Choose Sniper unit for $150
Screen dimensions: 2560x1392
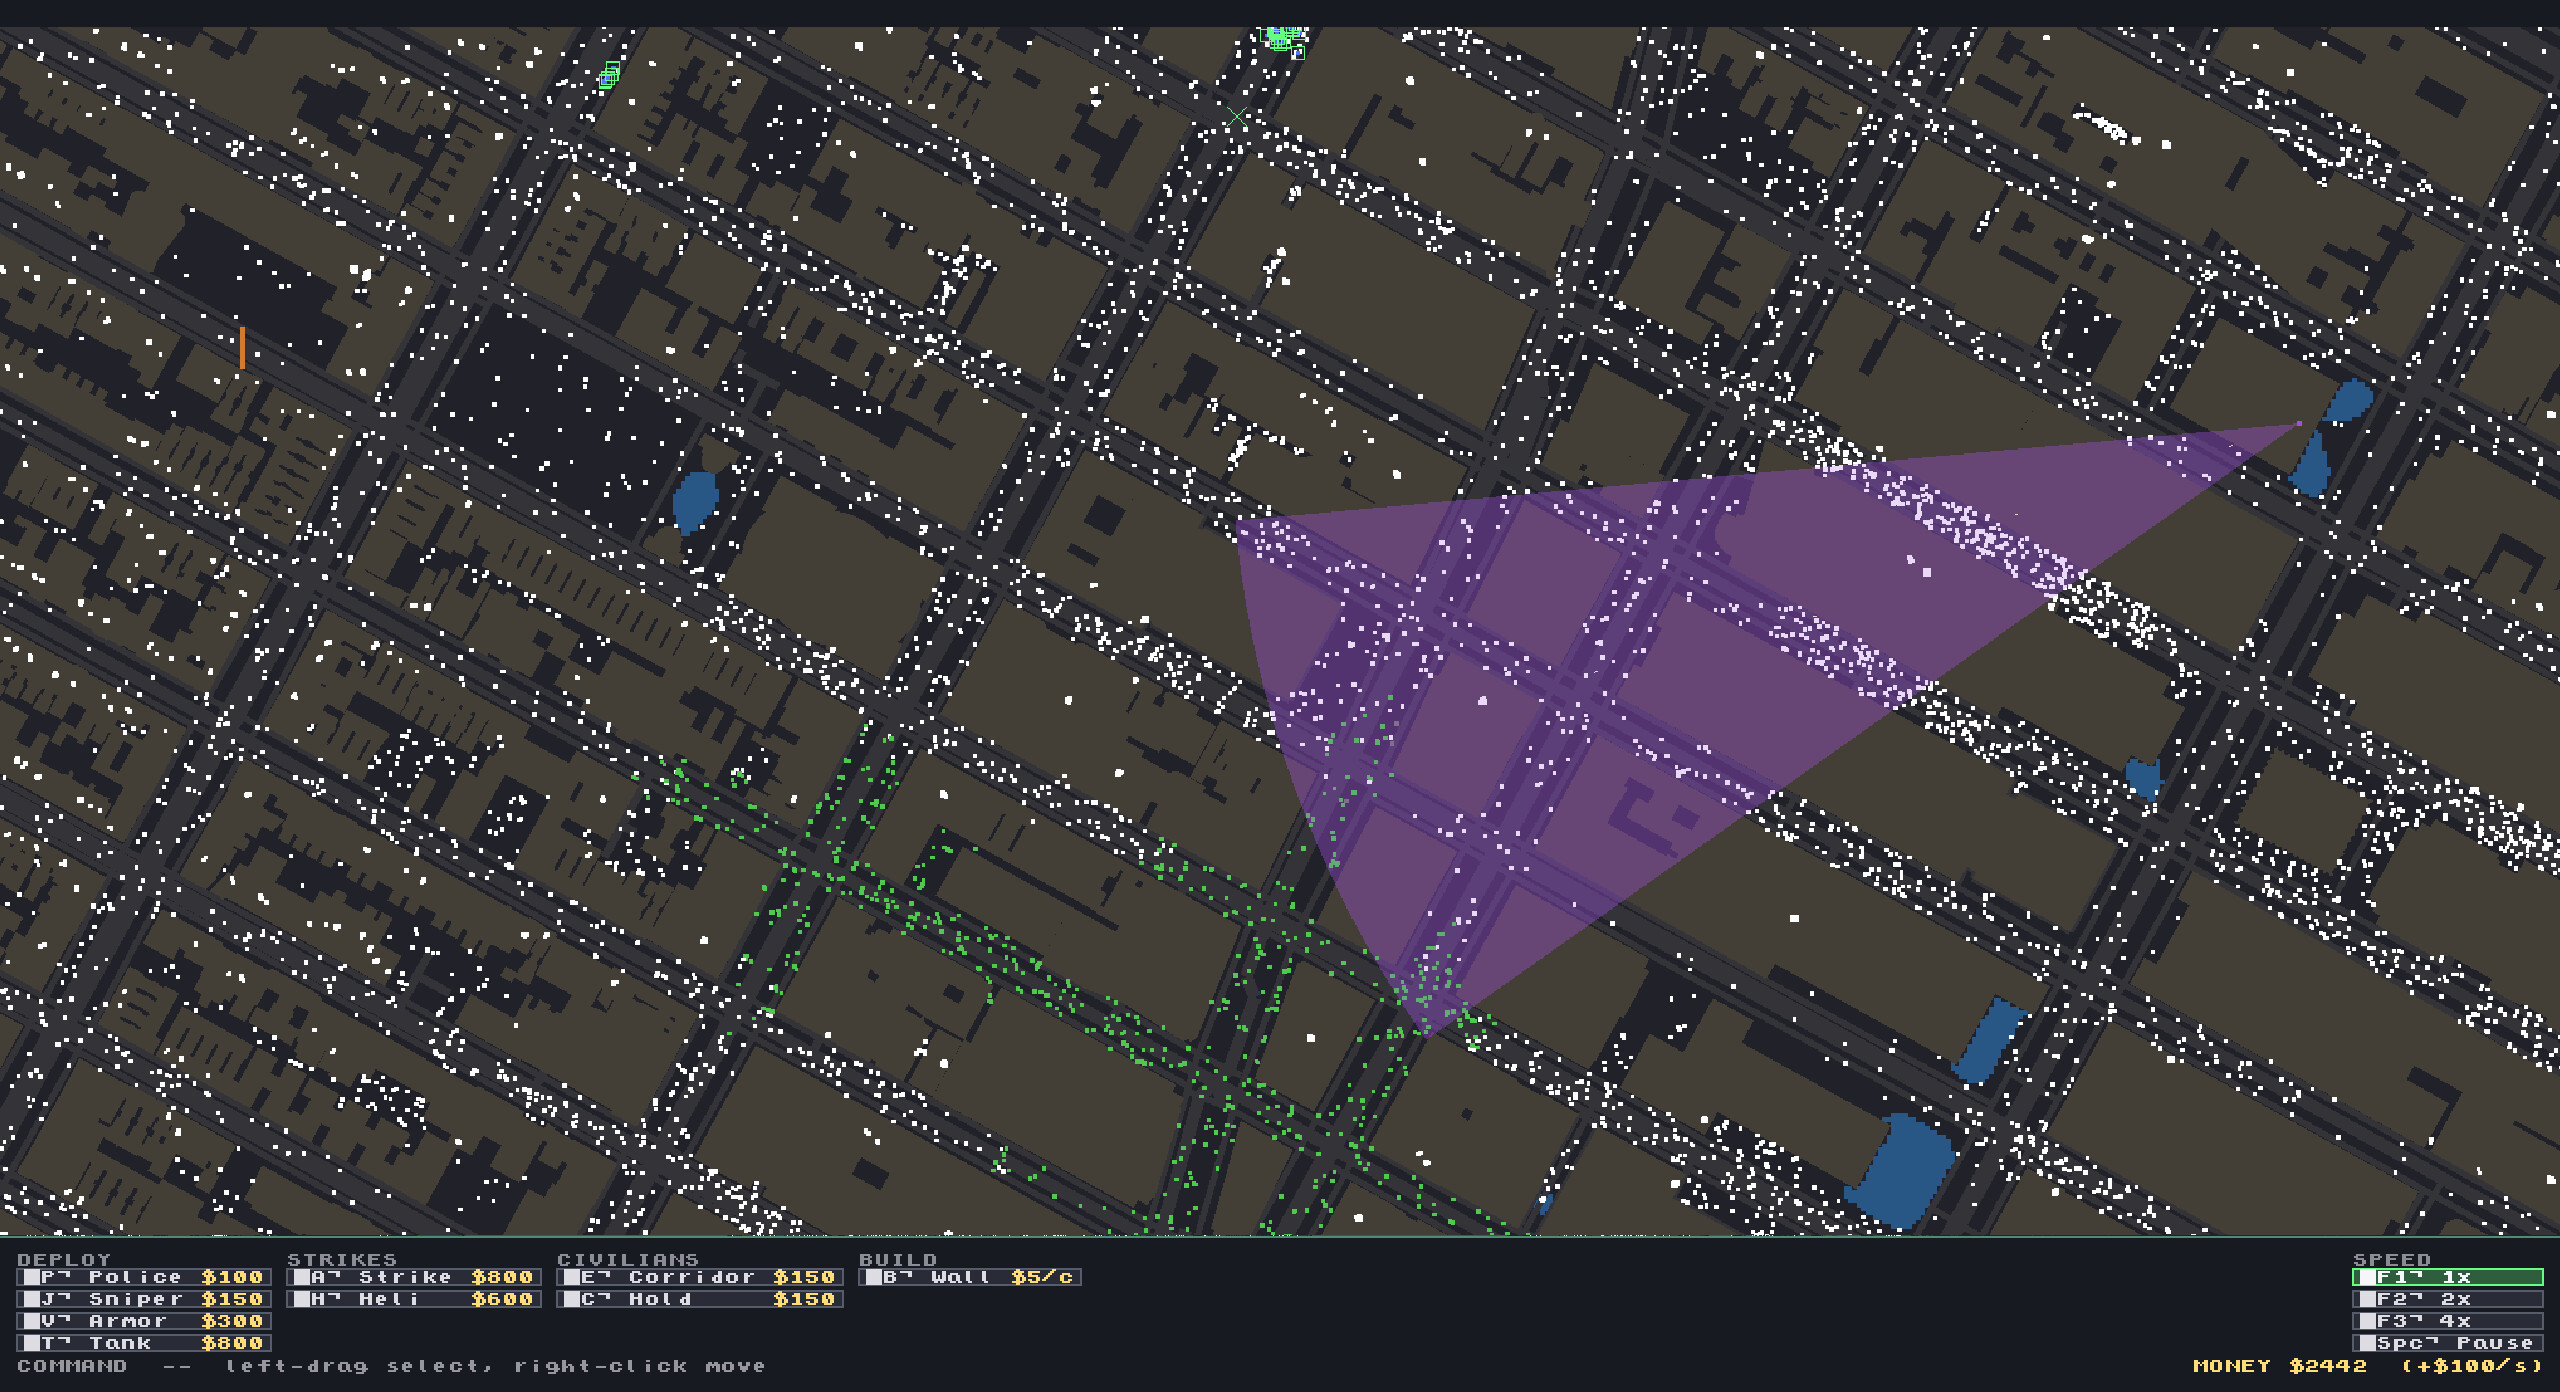[144, 1299]
